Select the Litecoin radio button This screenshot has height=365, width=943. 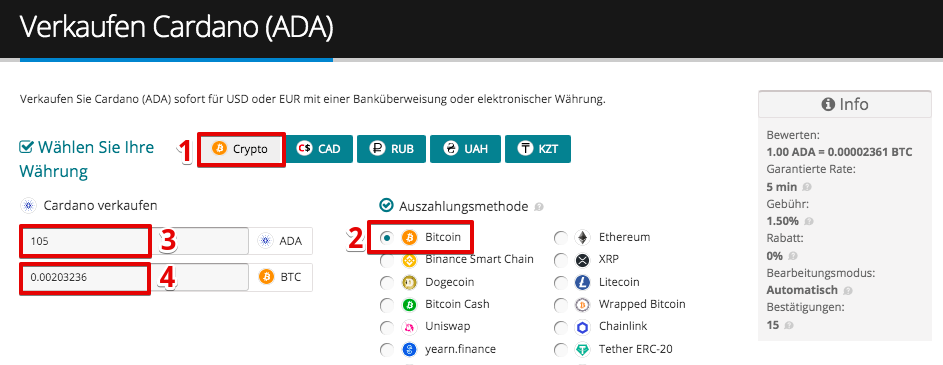tap(561, 283)
